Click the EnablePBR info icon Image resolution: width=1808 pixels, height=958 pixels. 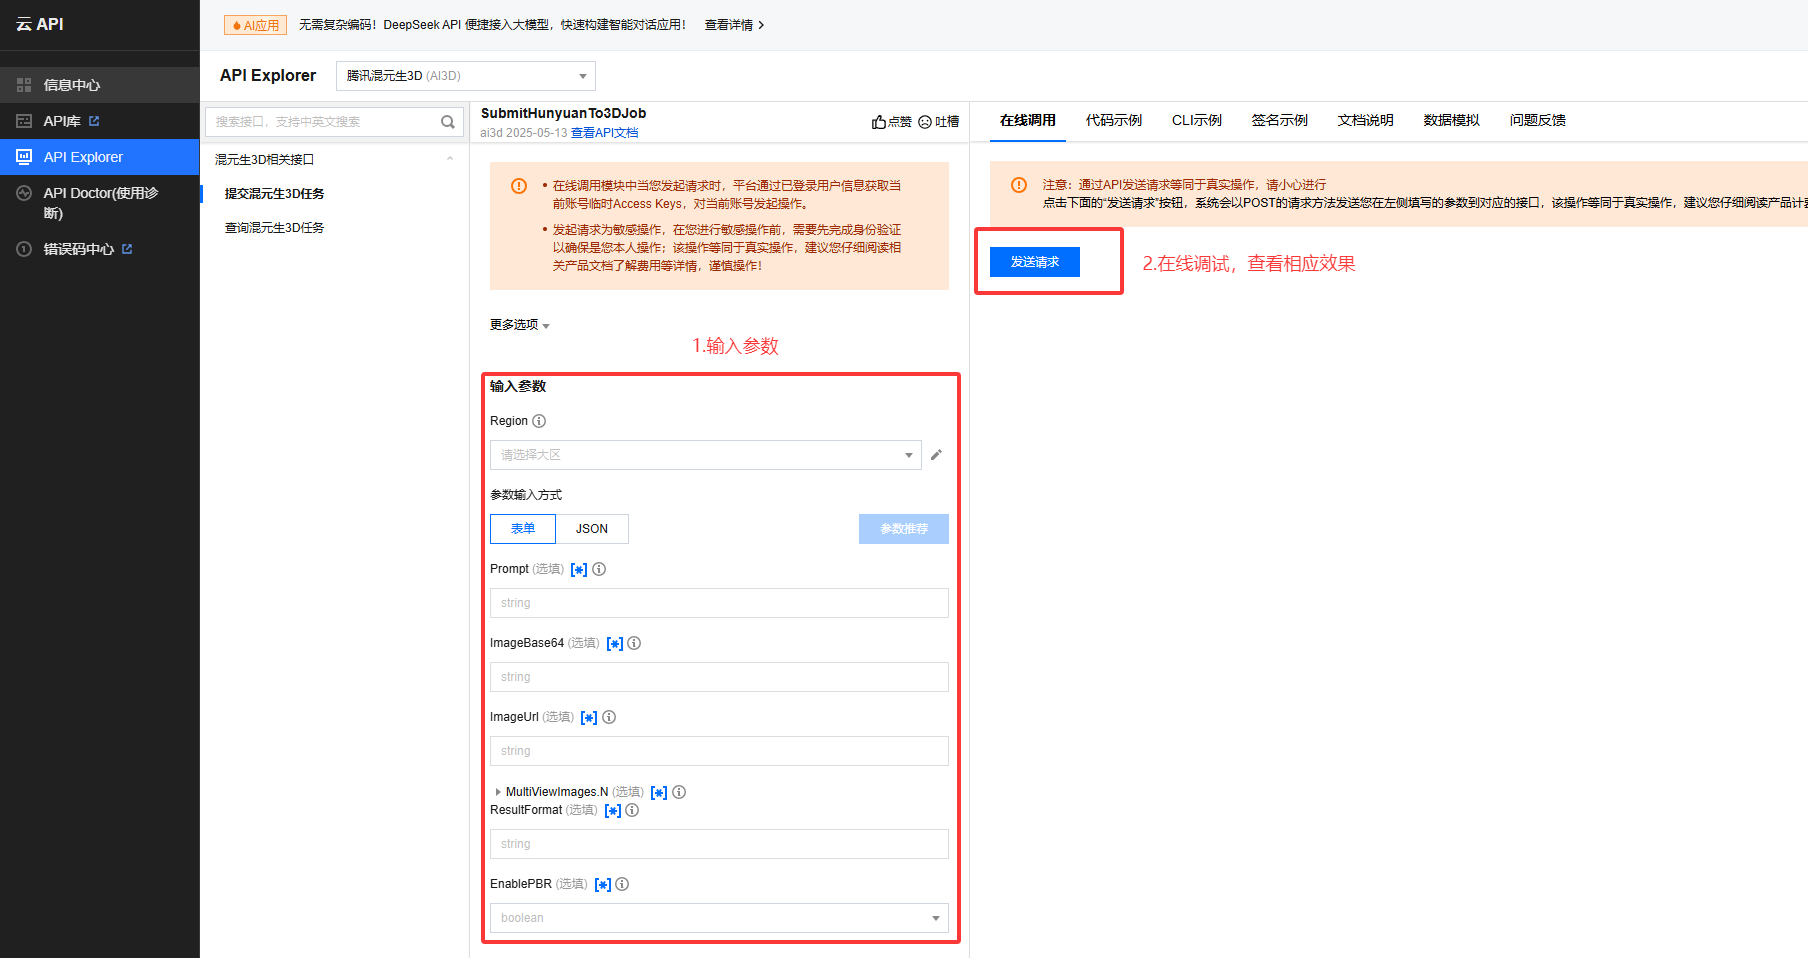pos(622,884)
